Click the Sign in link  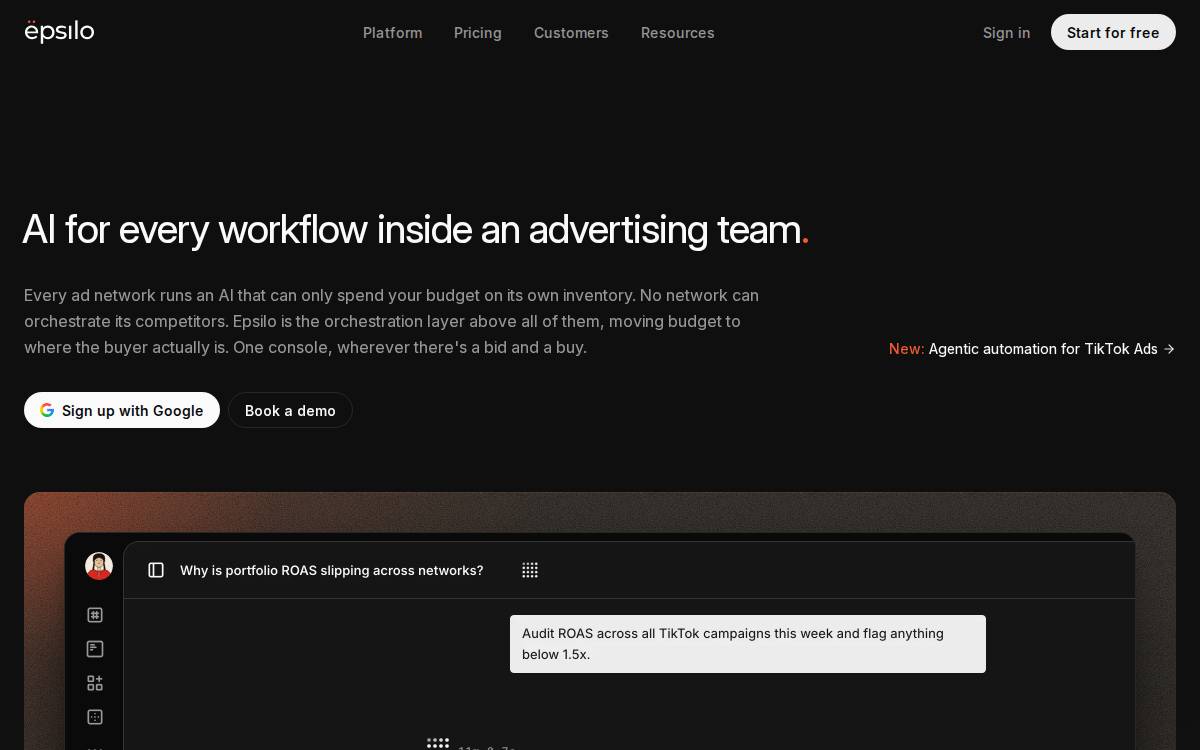(x=1006, y=33)
